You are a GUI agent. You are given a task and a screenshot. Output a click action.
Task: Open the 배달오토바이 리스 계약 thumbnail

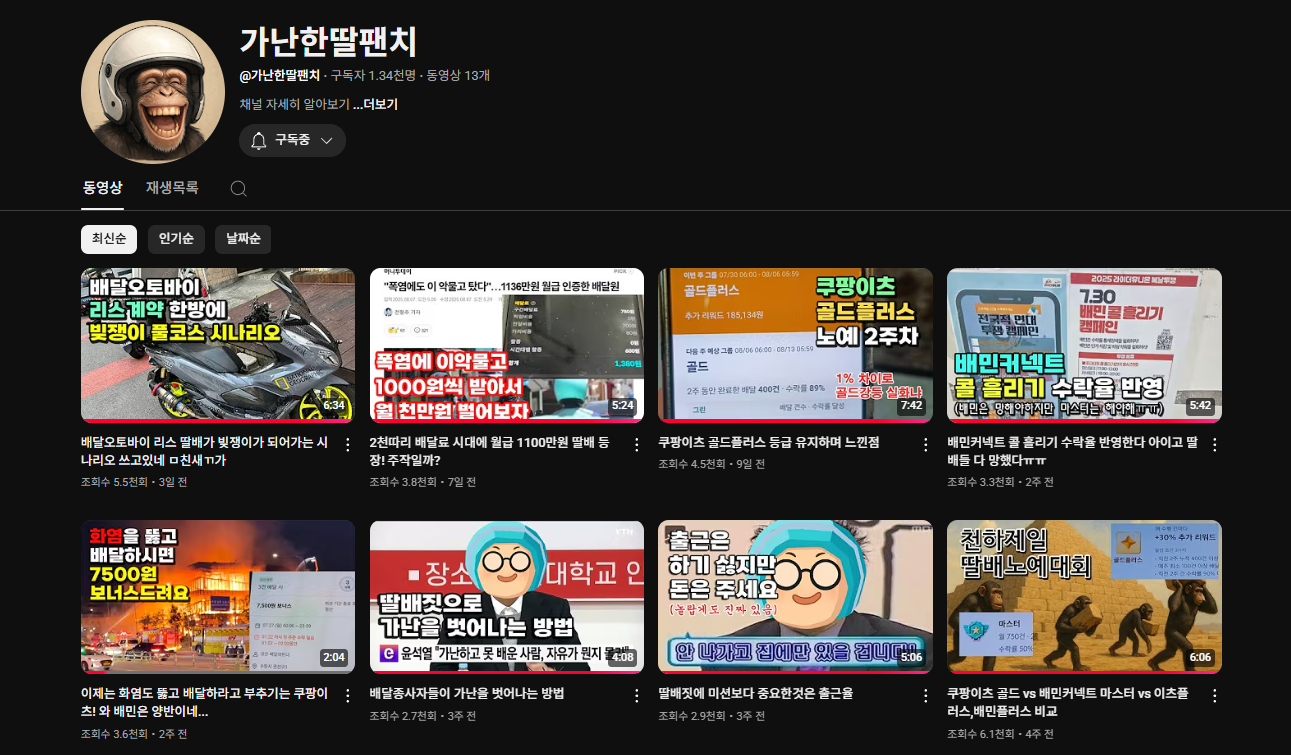point(218,344)
